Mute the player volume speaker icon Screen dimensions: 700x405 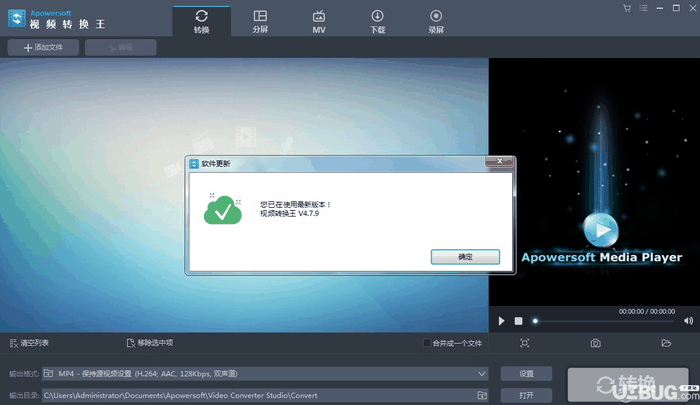[688, 321]
